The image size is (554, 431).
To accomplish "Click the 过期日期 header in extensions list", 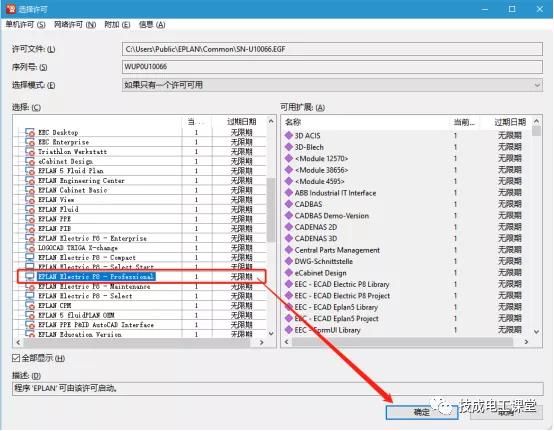I will click(510, 122).
